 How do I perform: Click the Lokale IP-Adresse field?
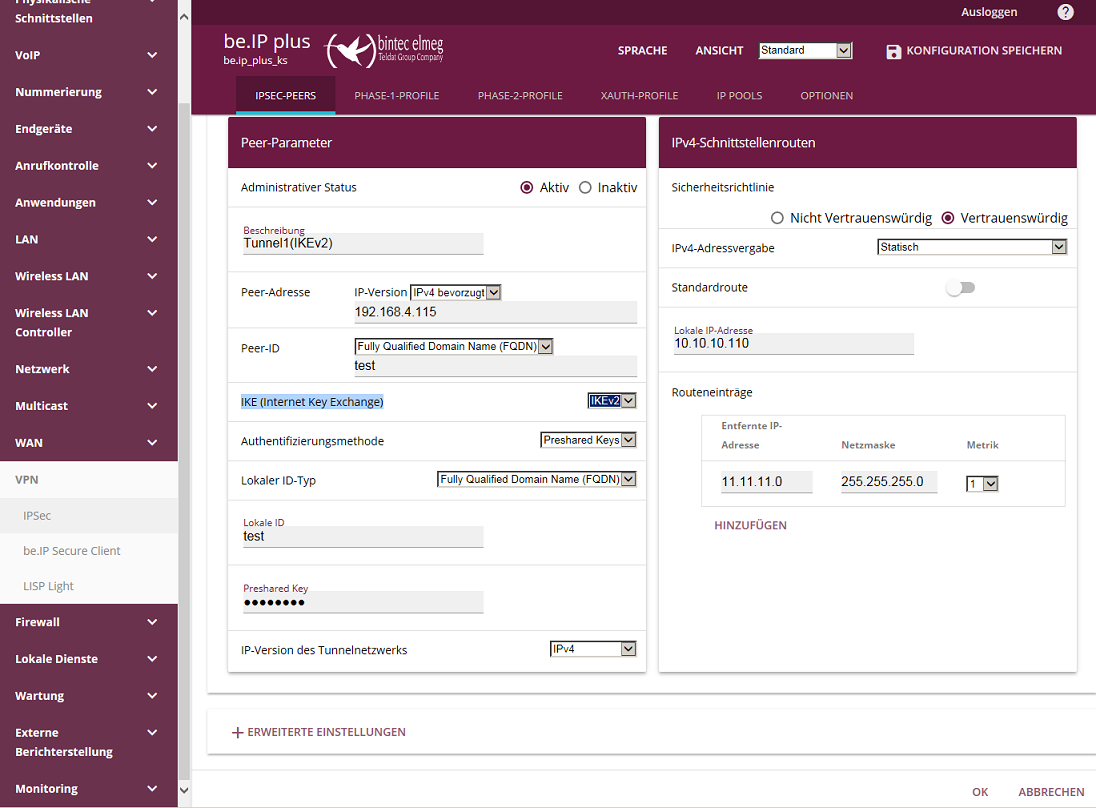click(x=793, y=344)
